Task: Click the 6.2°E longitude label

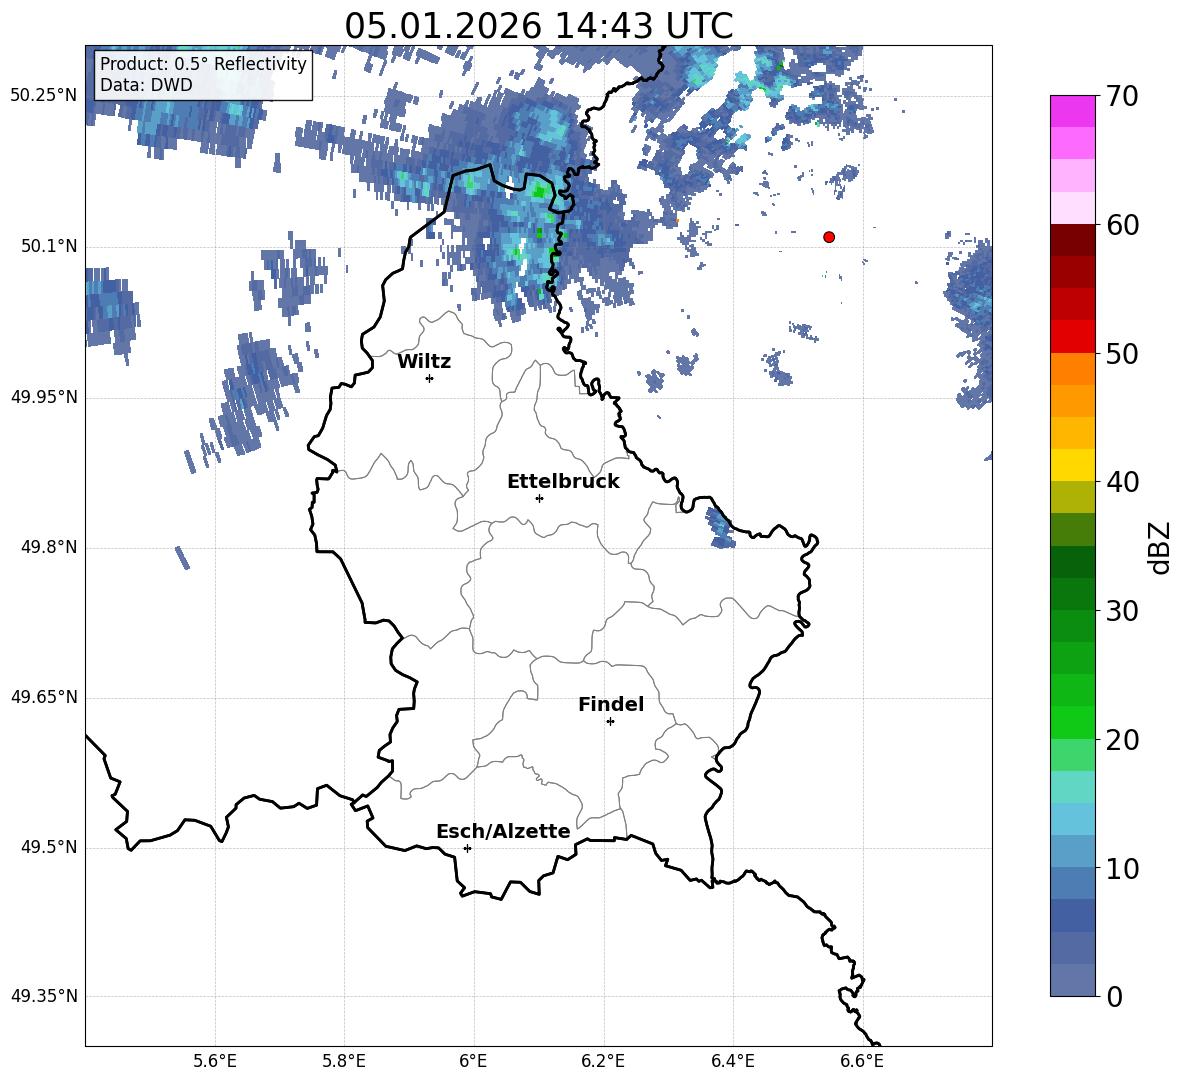Action: [x=603, y=1061]
